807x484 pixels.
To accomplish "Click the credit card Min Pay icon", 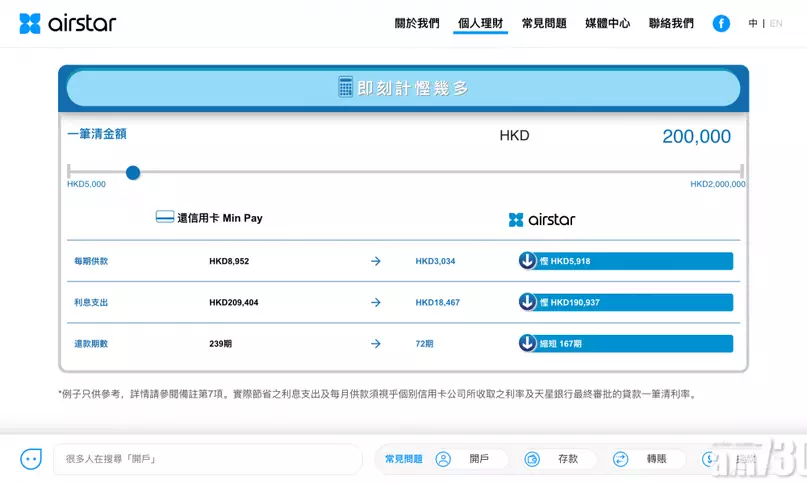I will coord(165,217).
